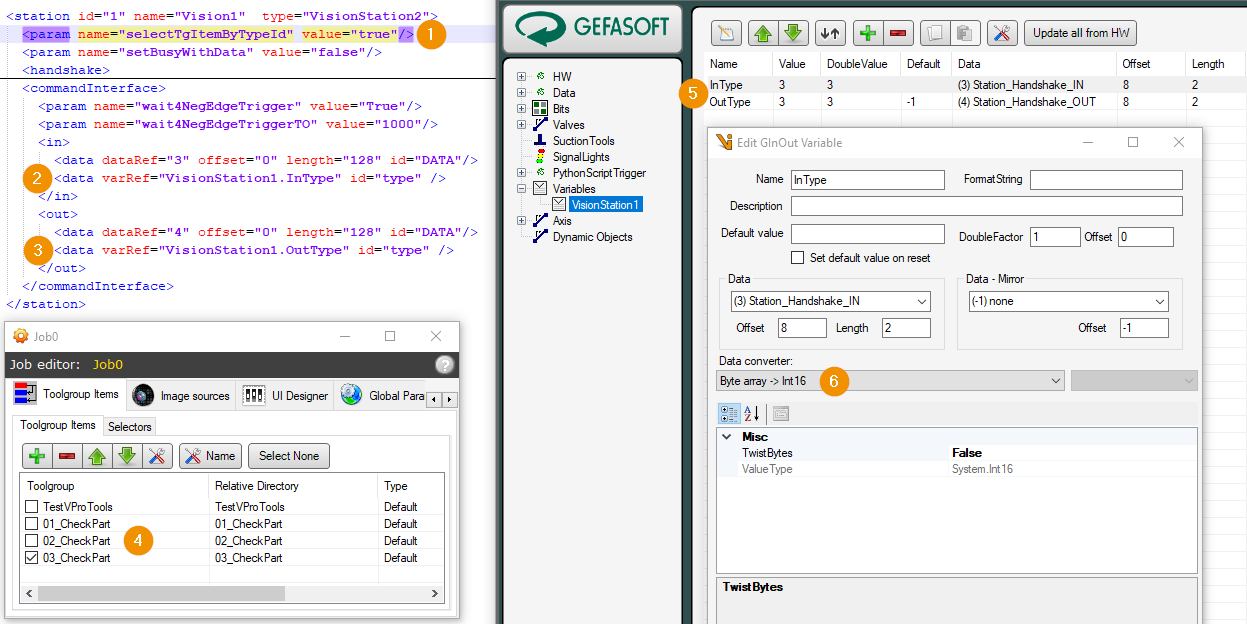Image resolution: width=1247 pixels, height=624 pixels.
Task: Click the notepad edit icon in variables toolbar
Action: [727, 32]
